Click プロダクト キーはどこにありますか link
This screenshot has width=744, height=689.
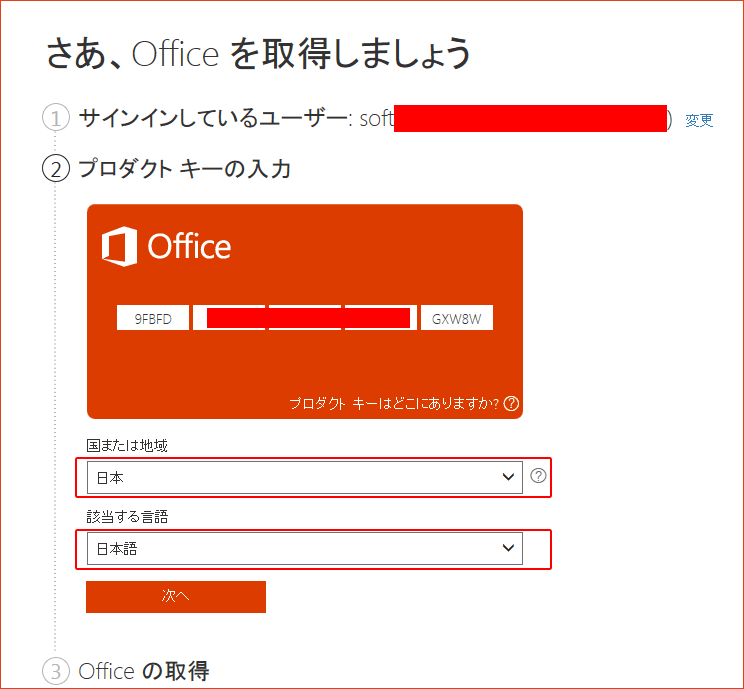(394, 404)
